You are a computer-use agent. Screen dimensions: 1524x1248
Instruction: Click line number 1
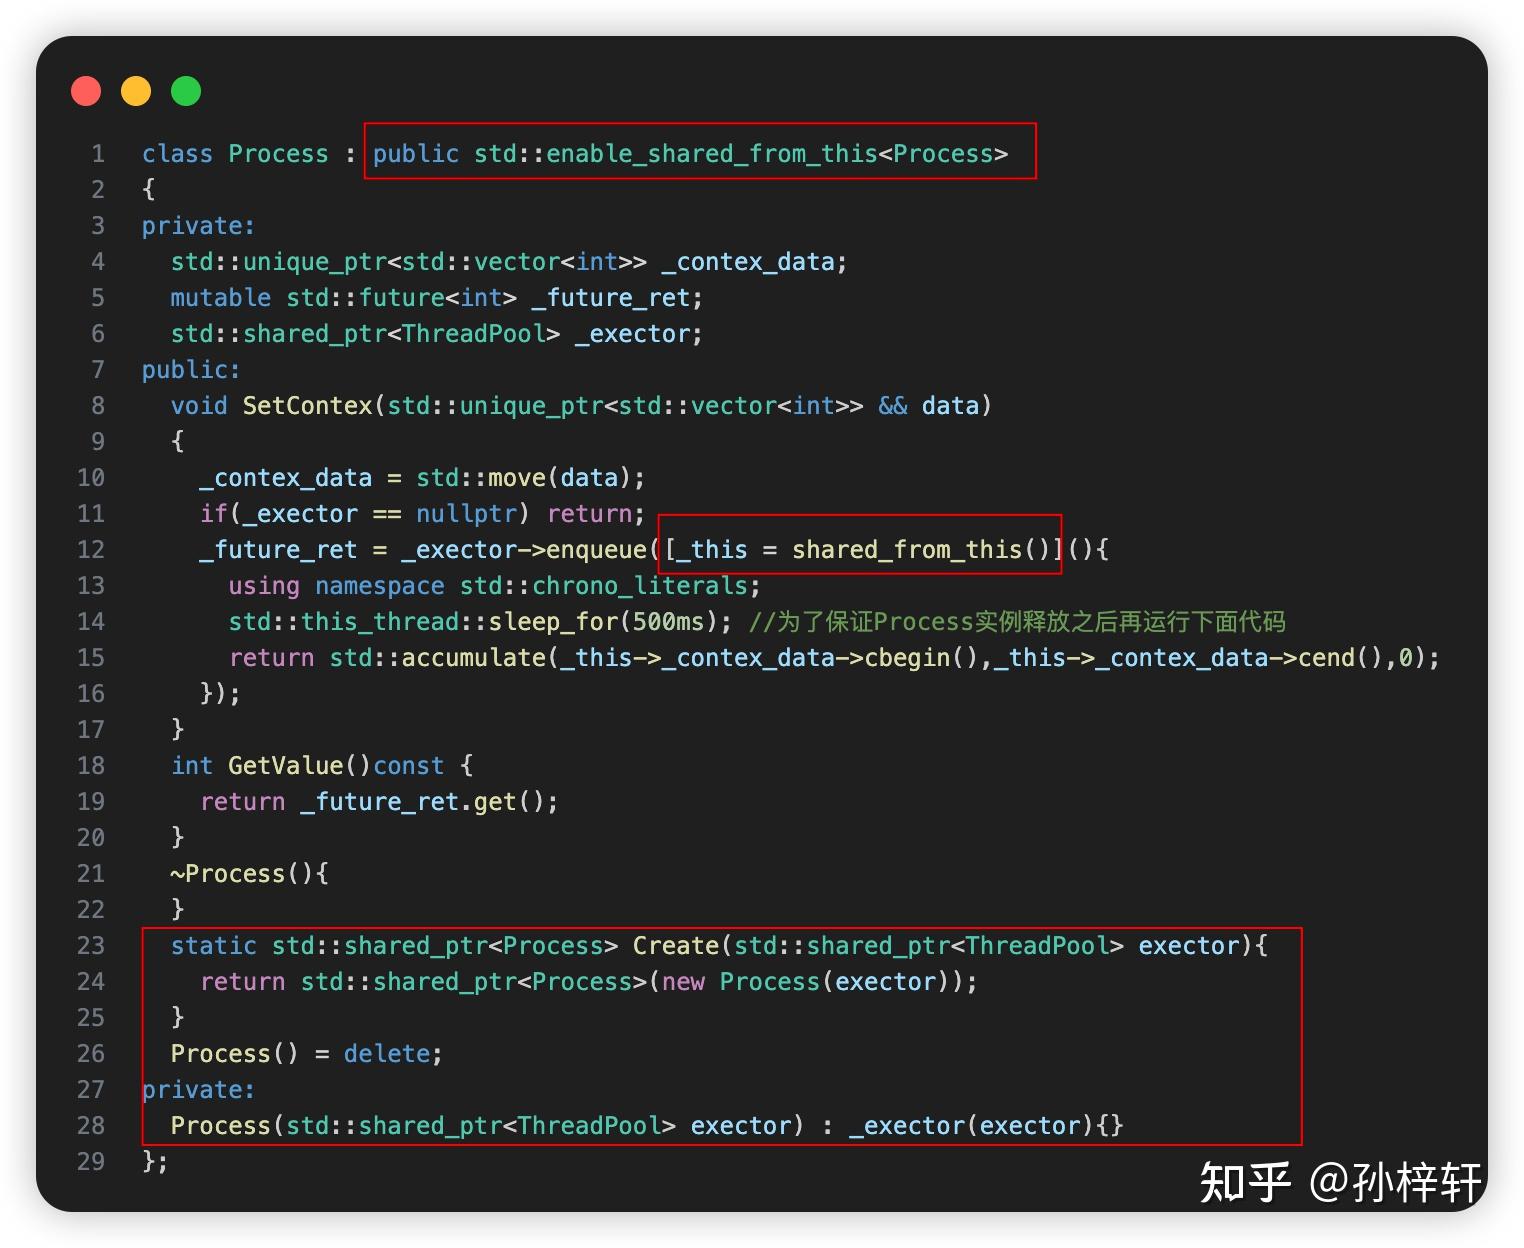coord(97,153)
